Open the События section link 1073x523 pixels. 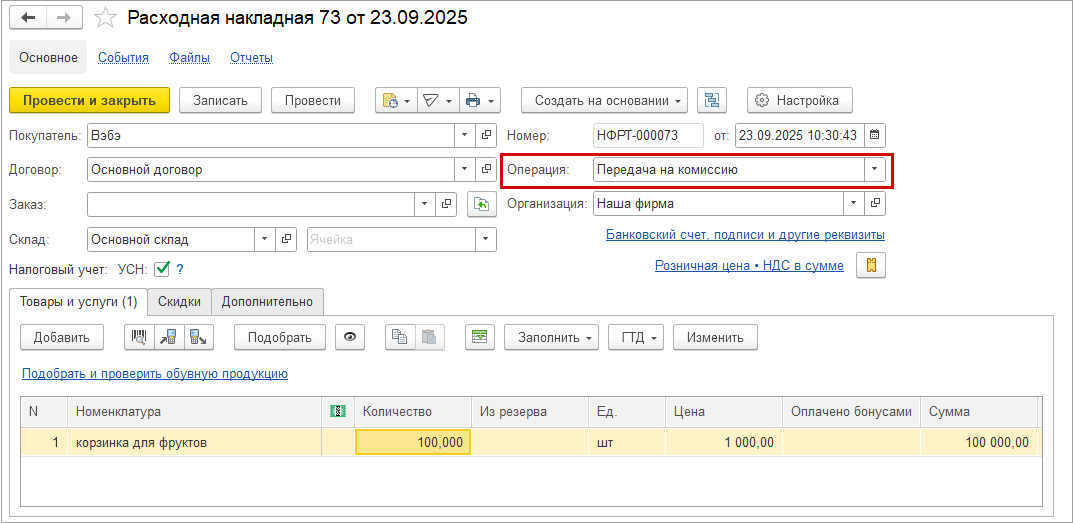(123, 58)
